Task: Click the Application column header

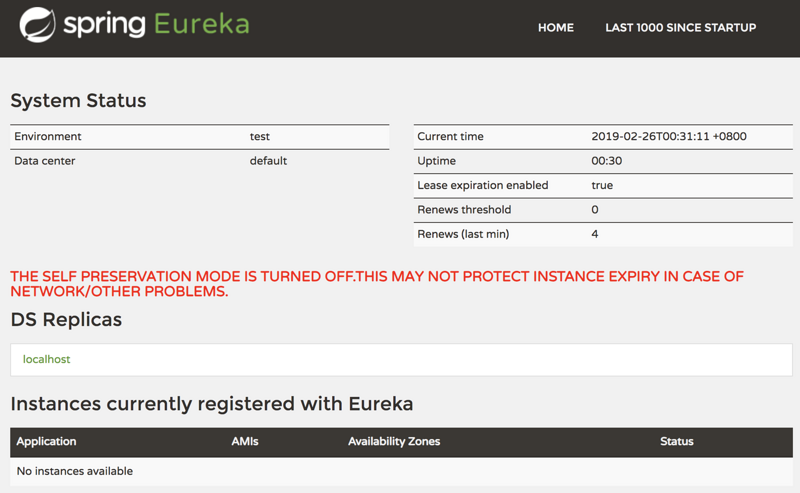Action: click(x=46, y=441)
